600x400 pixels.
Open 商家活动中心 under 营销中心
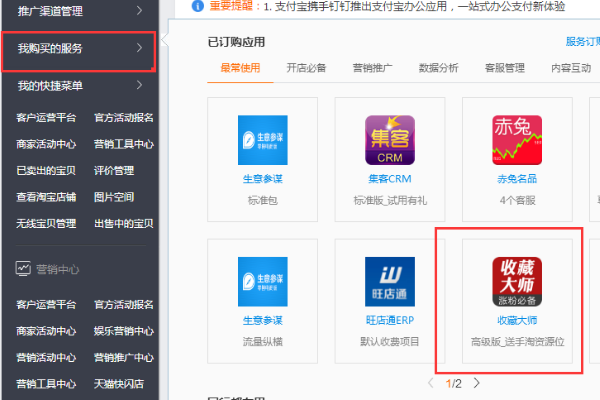point(46,331)
